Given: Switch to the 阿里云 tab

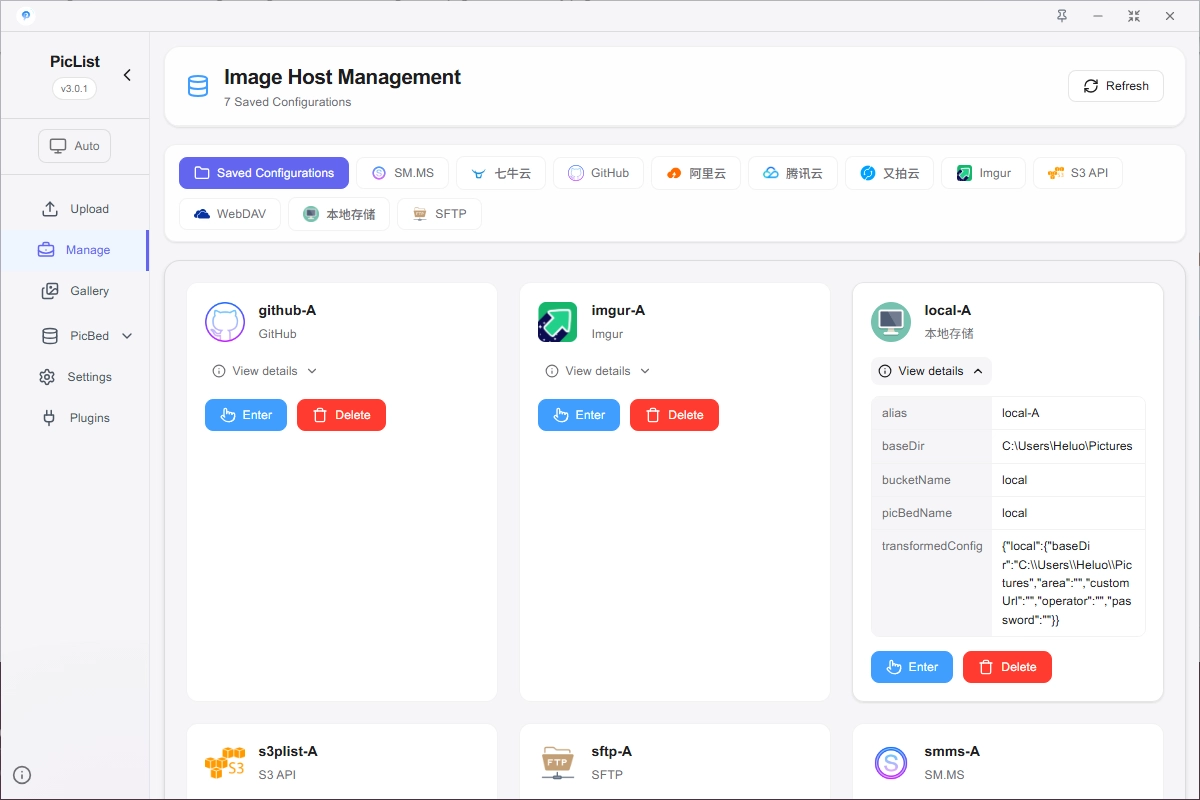Looking at the screenshot, I should click(695, 173).
